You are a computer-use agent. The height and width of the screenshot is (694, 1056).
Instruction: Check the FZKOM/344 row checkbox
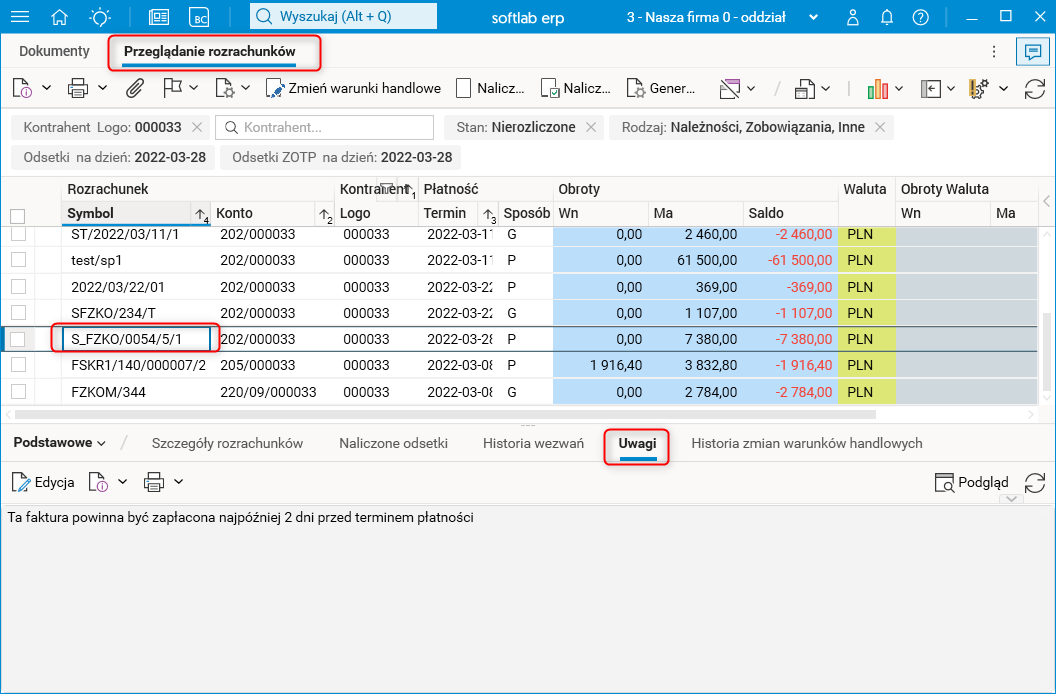18,392
